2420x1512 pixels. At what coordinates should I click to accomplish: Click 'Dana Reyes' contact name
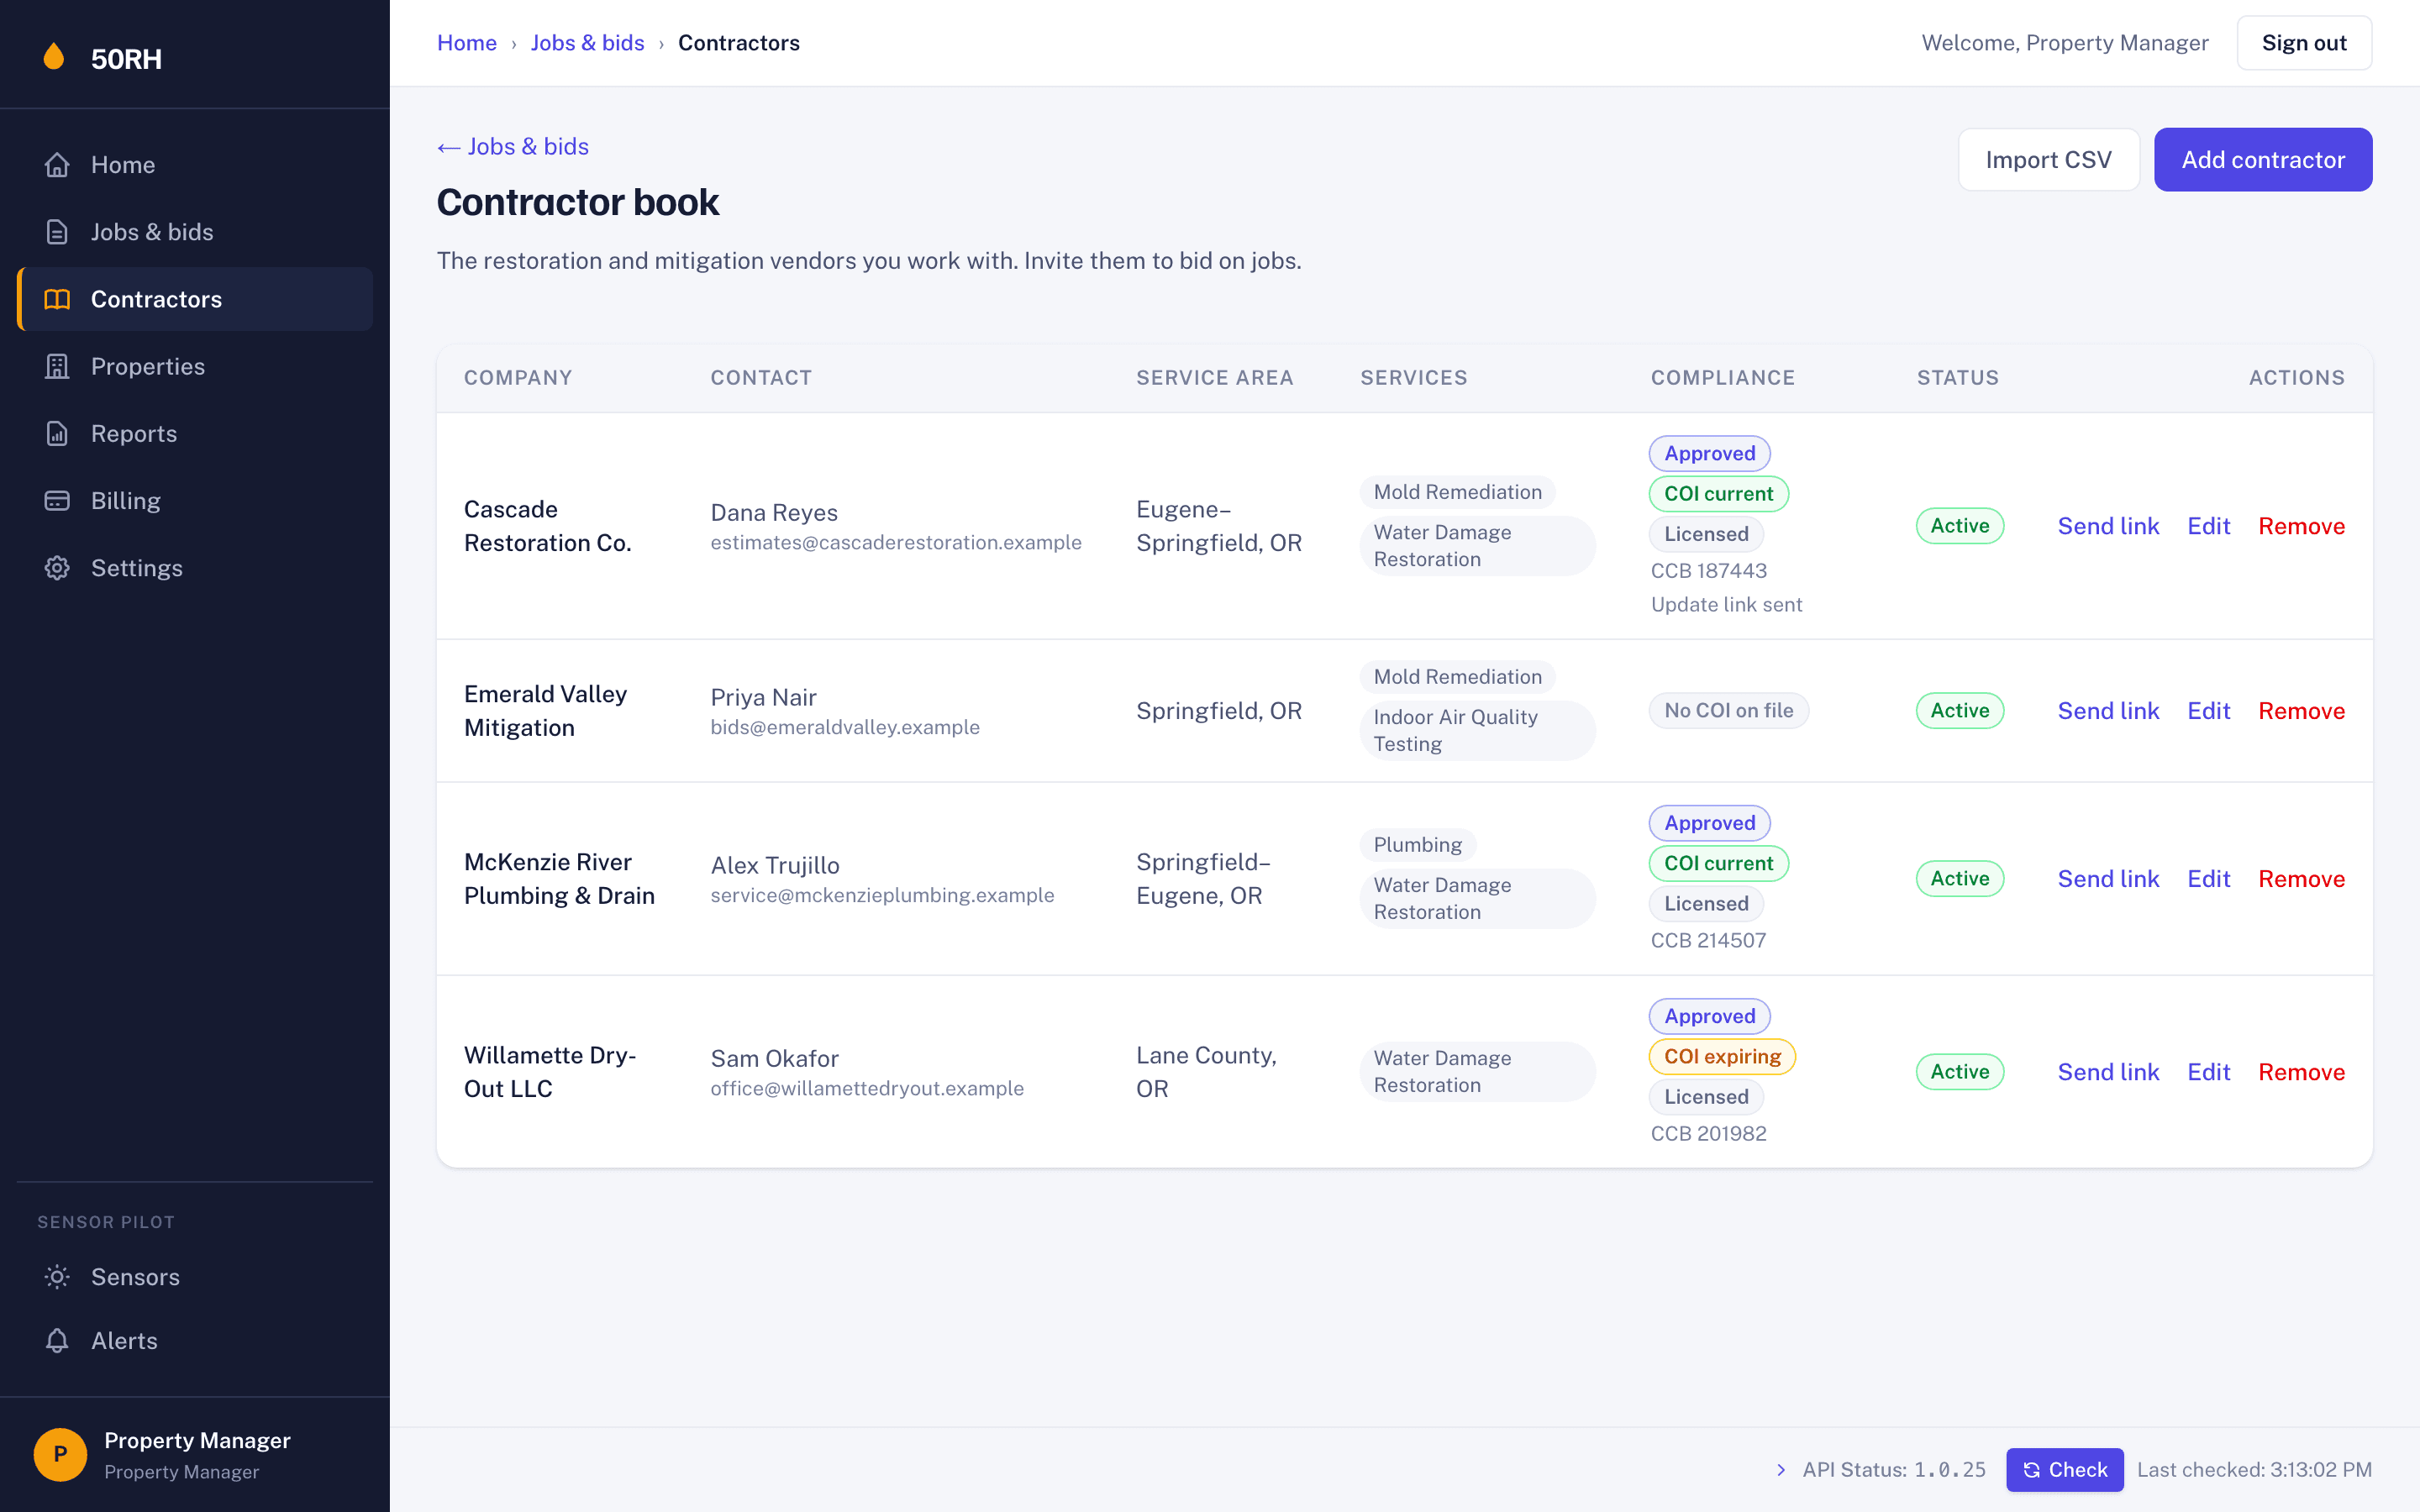point(774,513)
